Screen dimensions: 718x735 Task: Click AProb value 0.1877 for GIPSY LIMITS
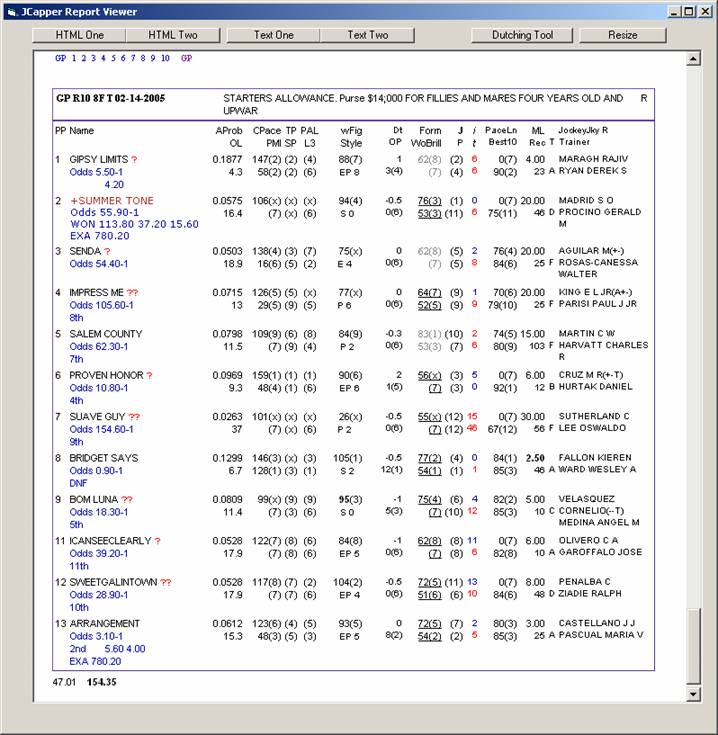(x=227, y=159)
